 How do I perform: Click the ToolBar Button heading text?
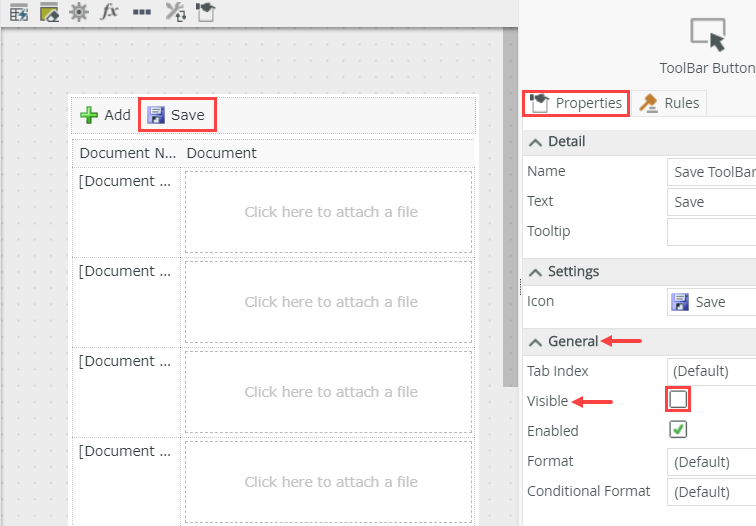707,68
